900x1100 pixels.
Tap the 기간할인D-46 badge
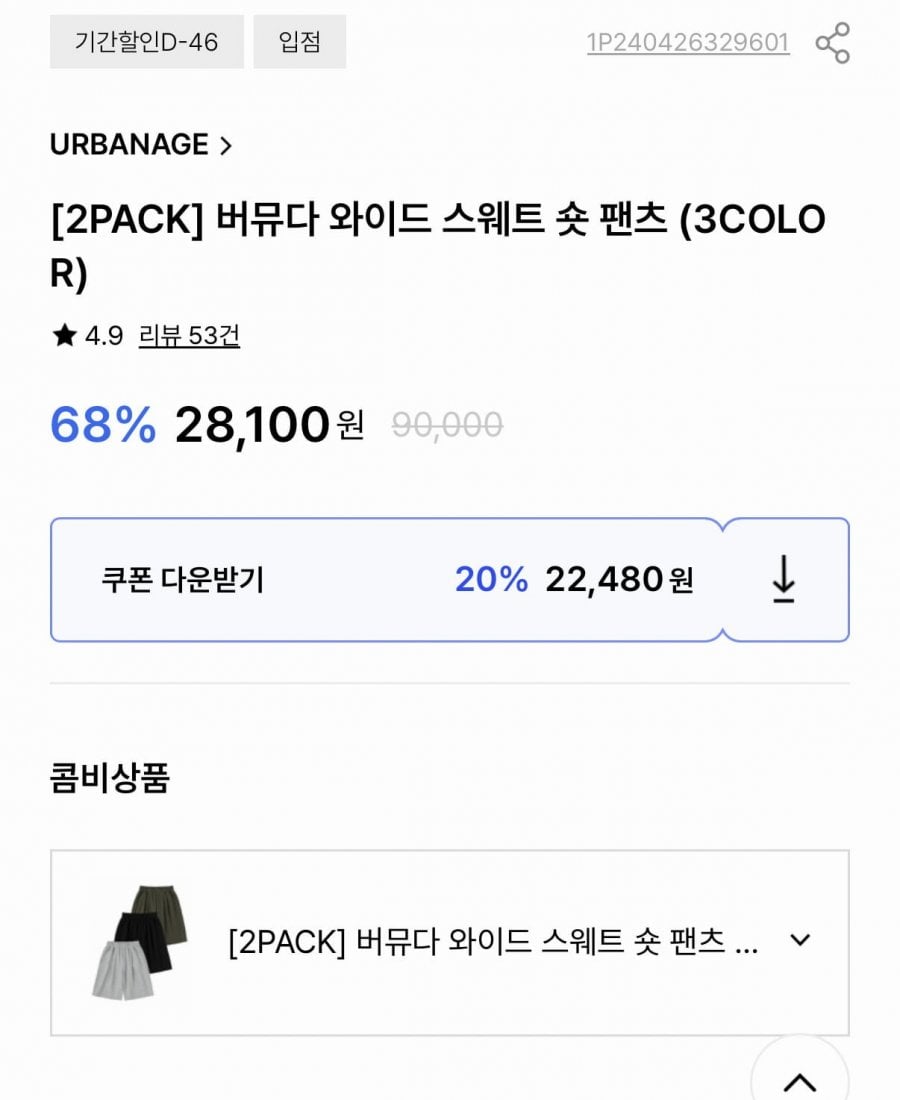coord(146,42)
